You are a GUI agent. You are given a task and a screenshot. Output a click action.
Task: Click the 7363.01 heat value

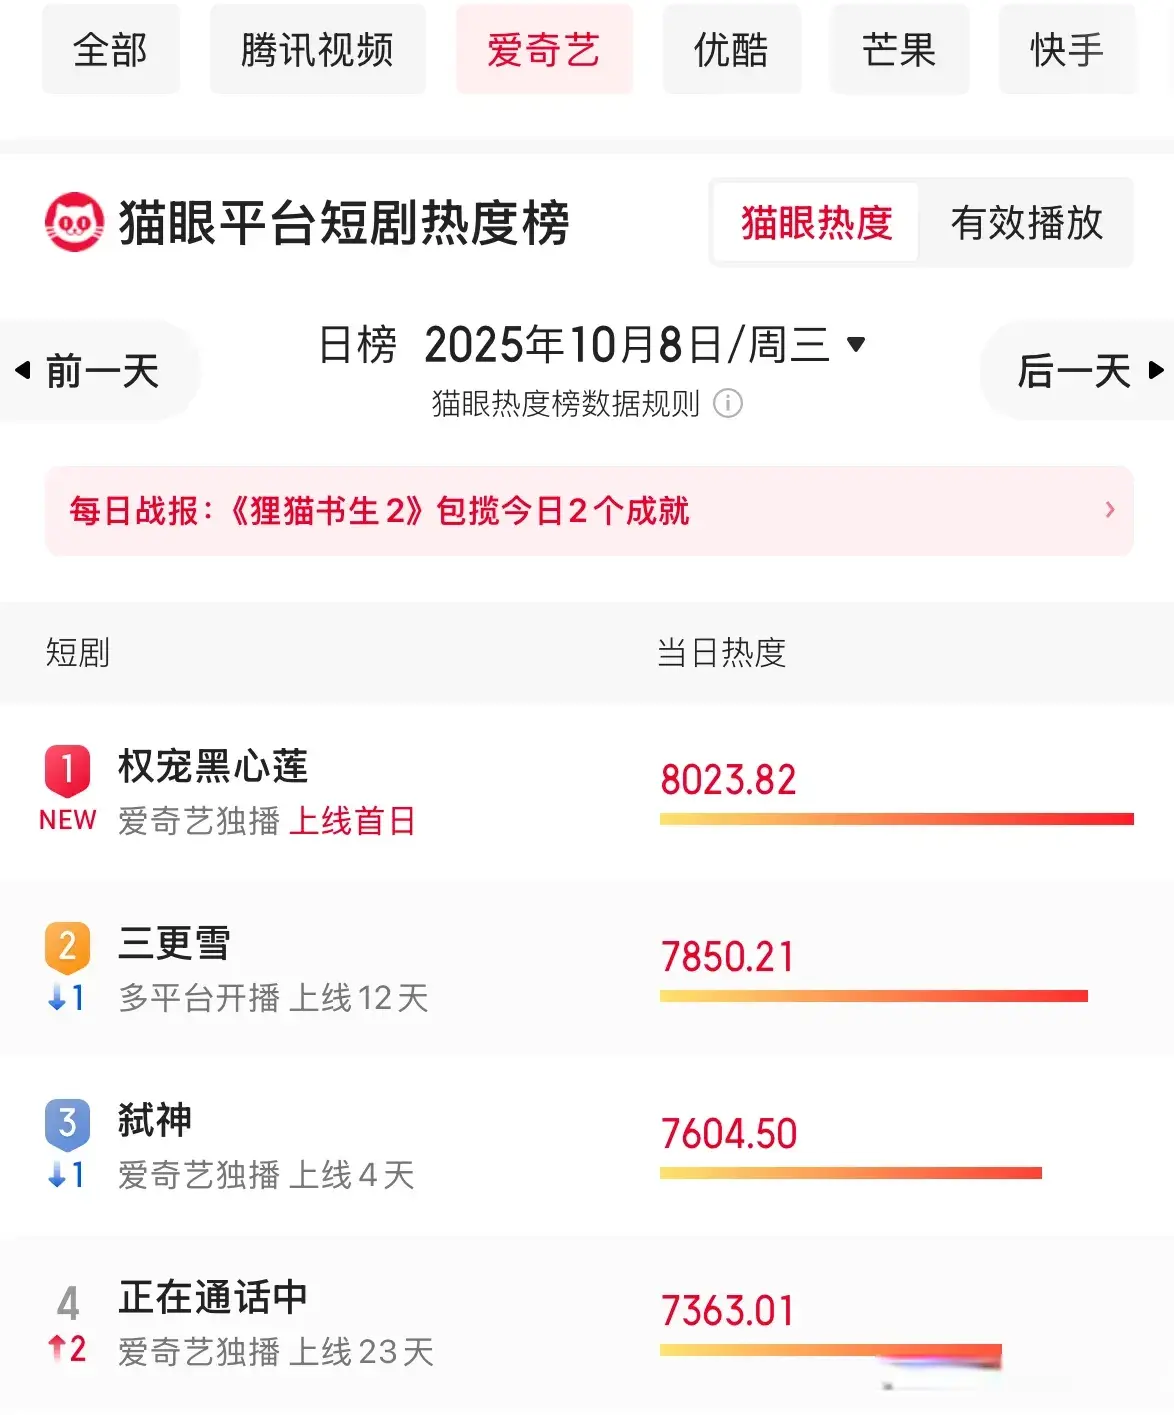click(727, 1311)
